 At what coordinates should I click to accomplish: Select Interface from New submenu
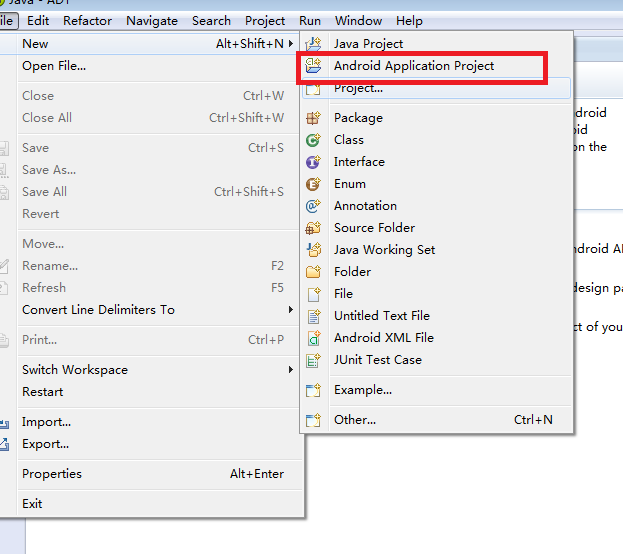tap(437, 162)
